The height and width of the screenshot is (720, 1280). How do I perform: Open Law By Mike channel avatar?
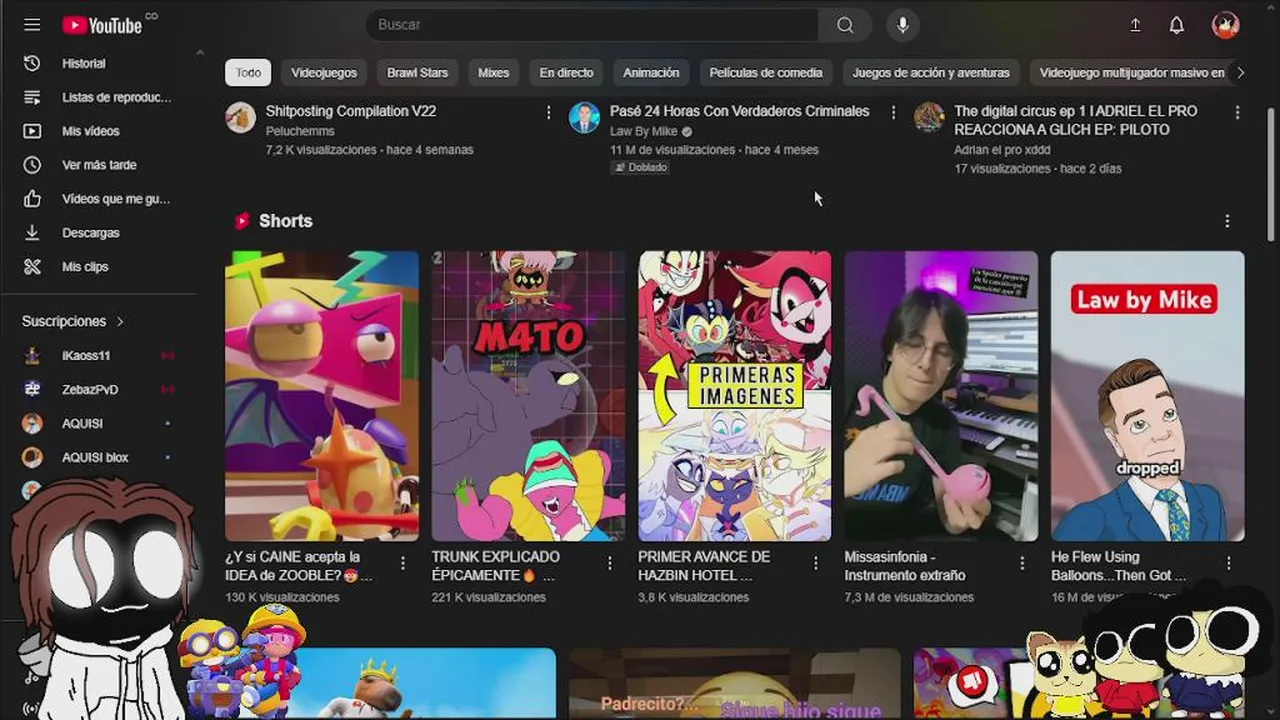584,117
